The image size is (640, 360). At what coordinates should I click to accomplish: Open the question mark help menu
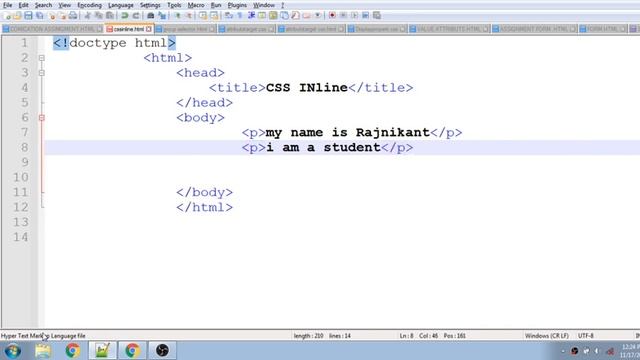tap(282, 5)
